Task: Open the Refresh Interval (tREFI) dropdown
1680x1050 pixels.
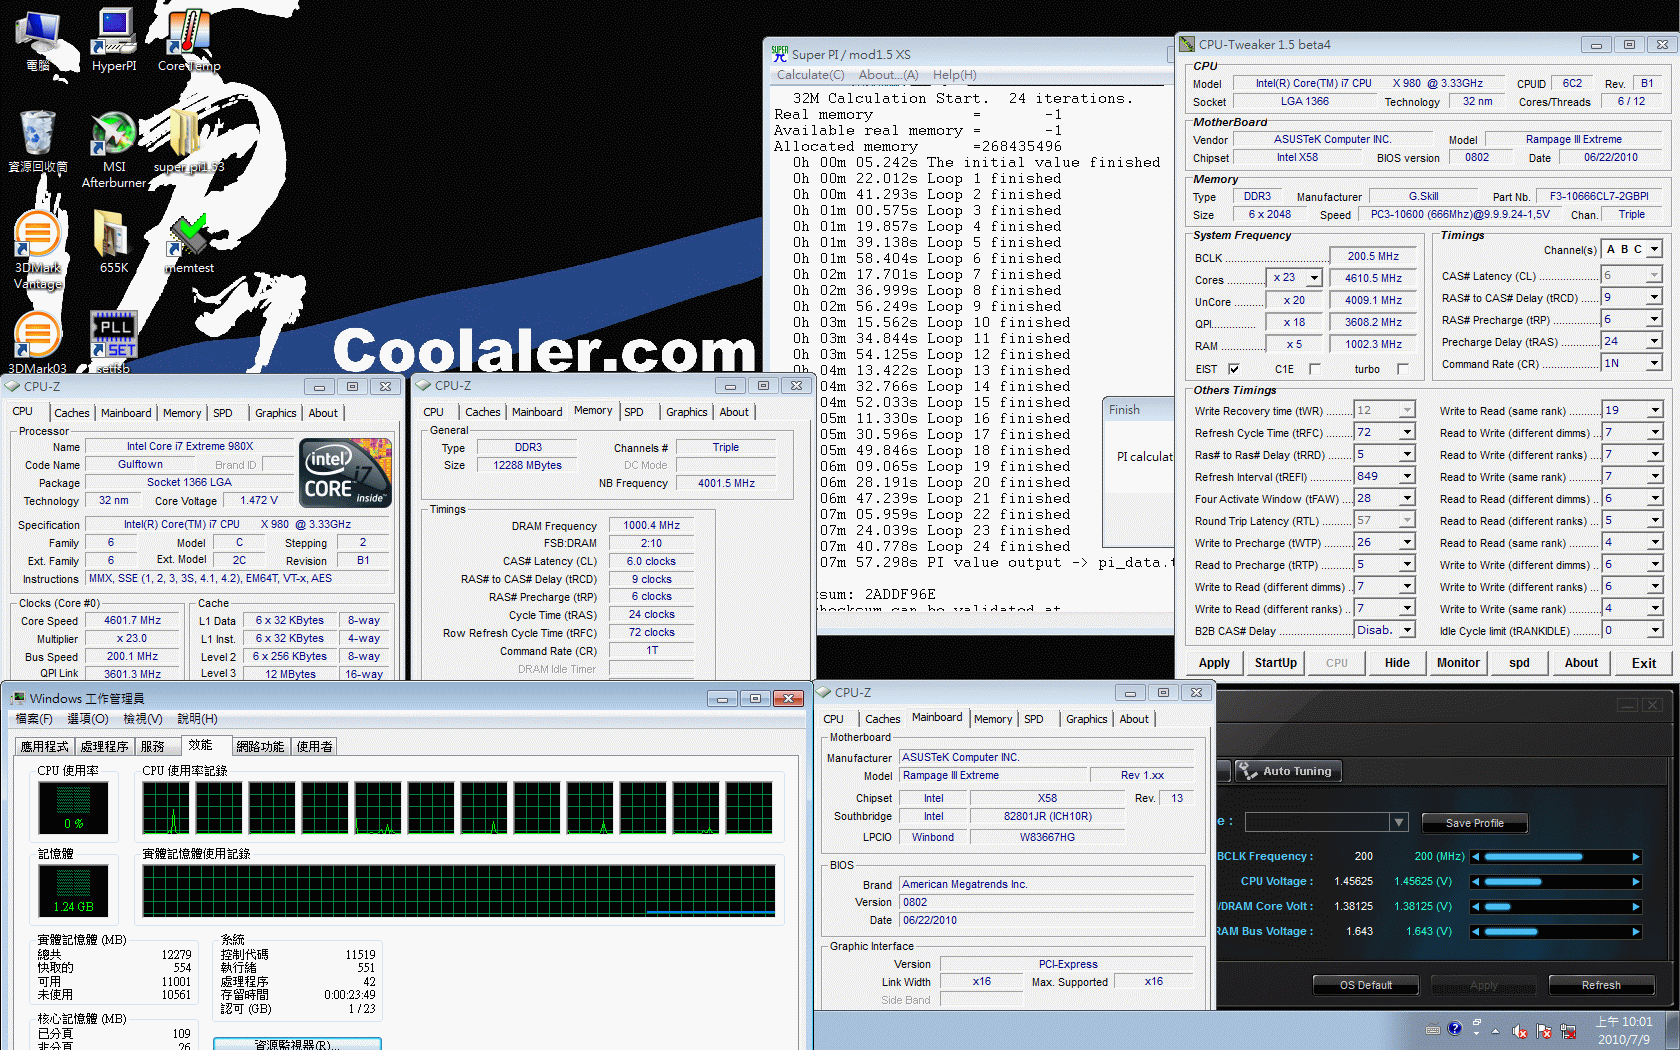Action: click(x=1407, y=476)
